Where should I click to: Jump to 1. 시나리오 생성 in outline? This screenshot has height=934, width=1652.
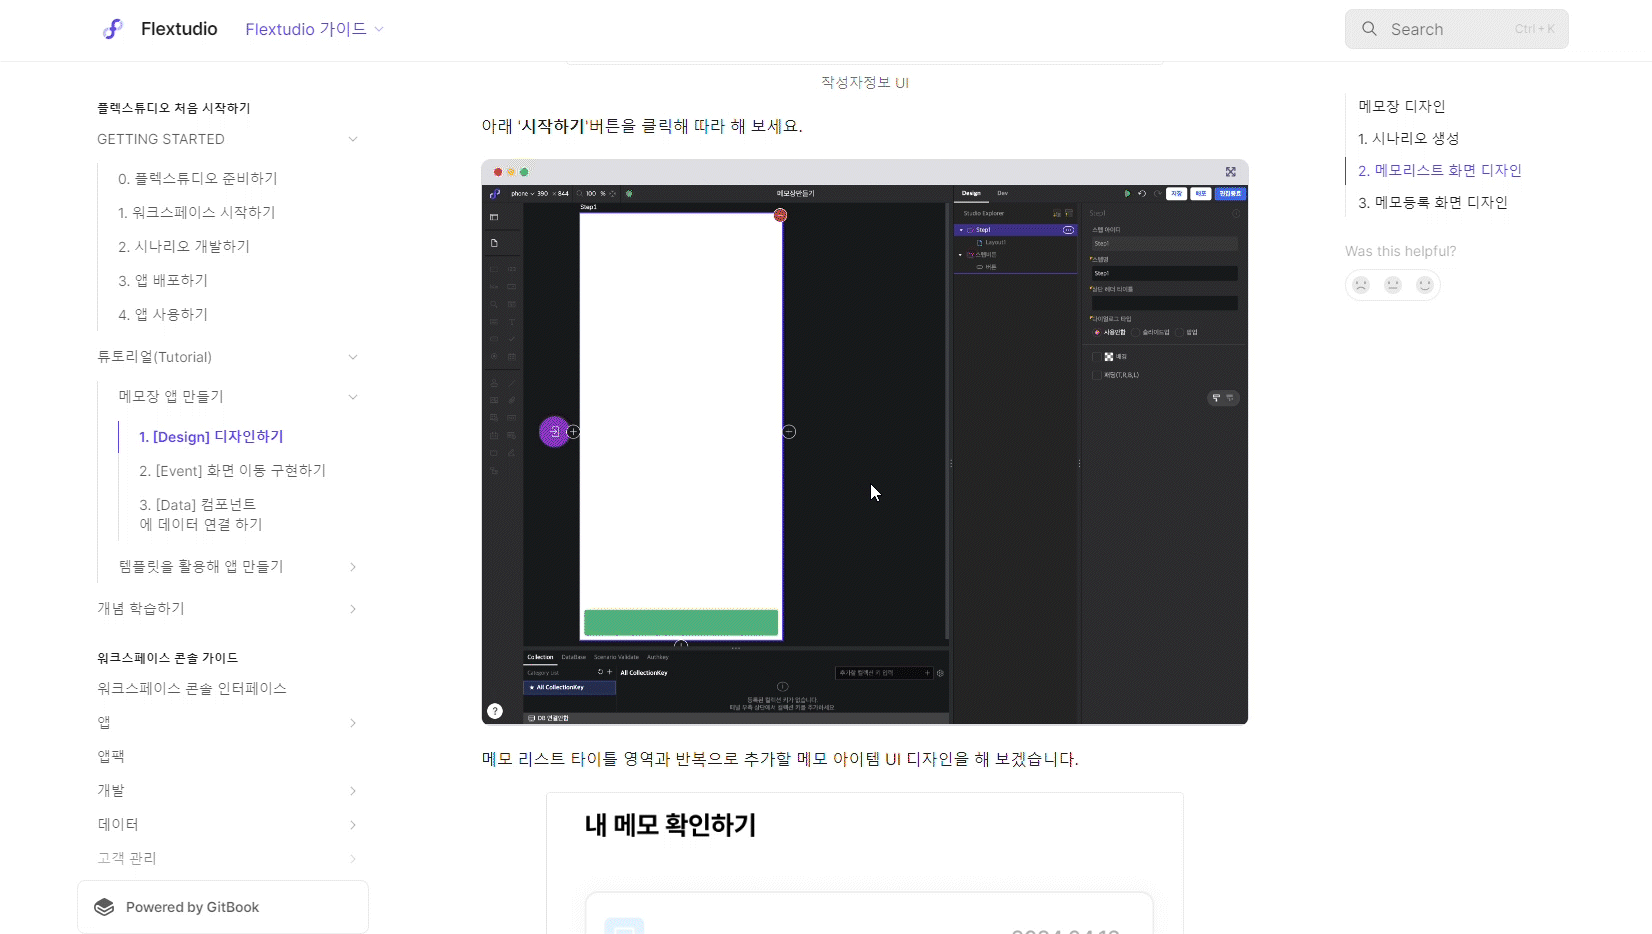point(1408,138)
